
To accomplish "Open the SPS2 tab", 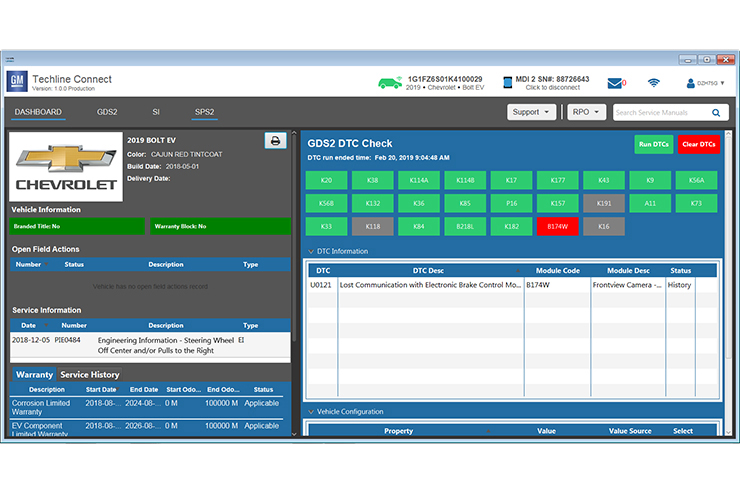I will point(204,112).
